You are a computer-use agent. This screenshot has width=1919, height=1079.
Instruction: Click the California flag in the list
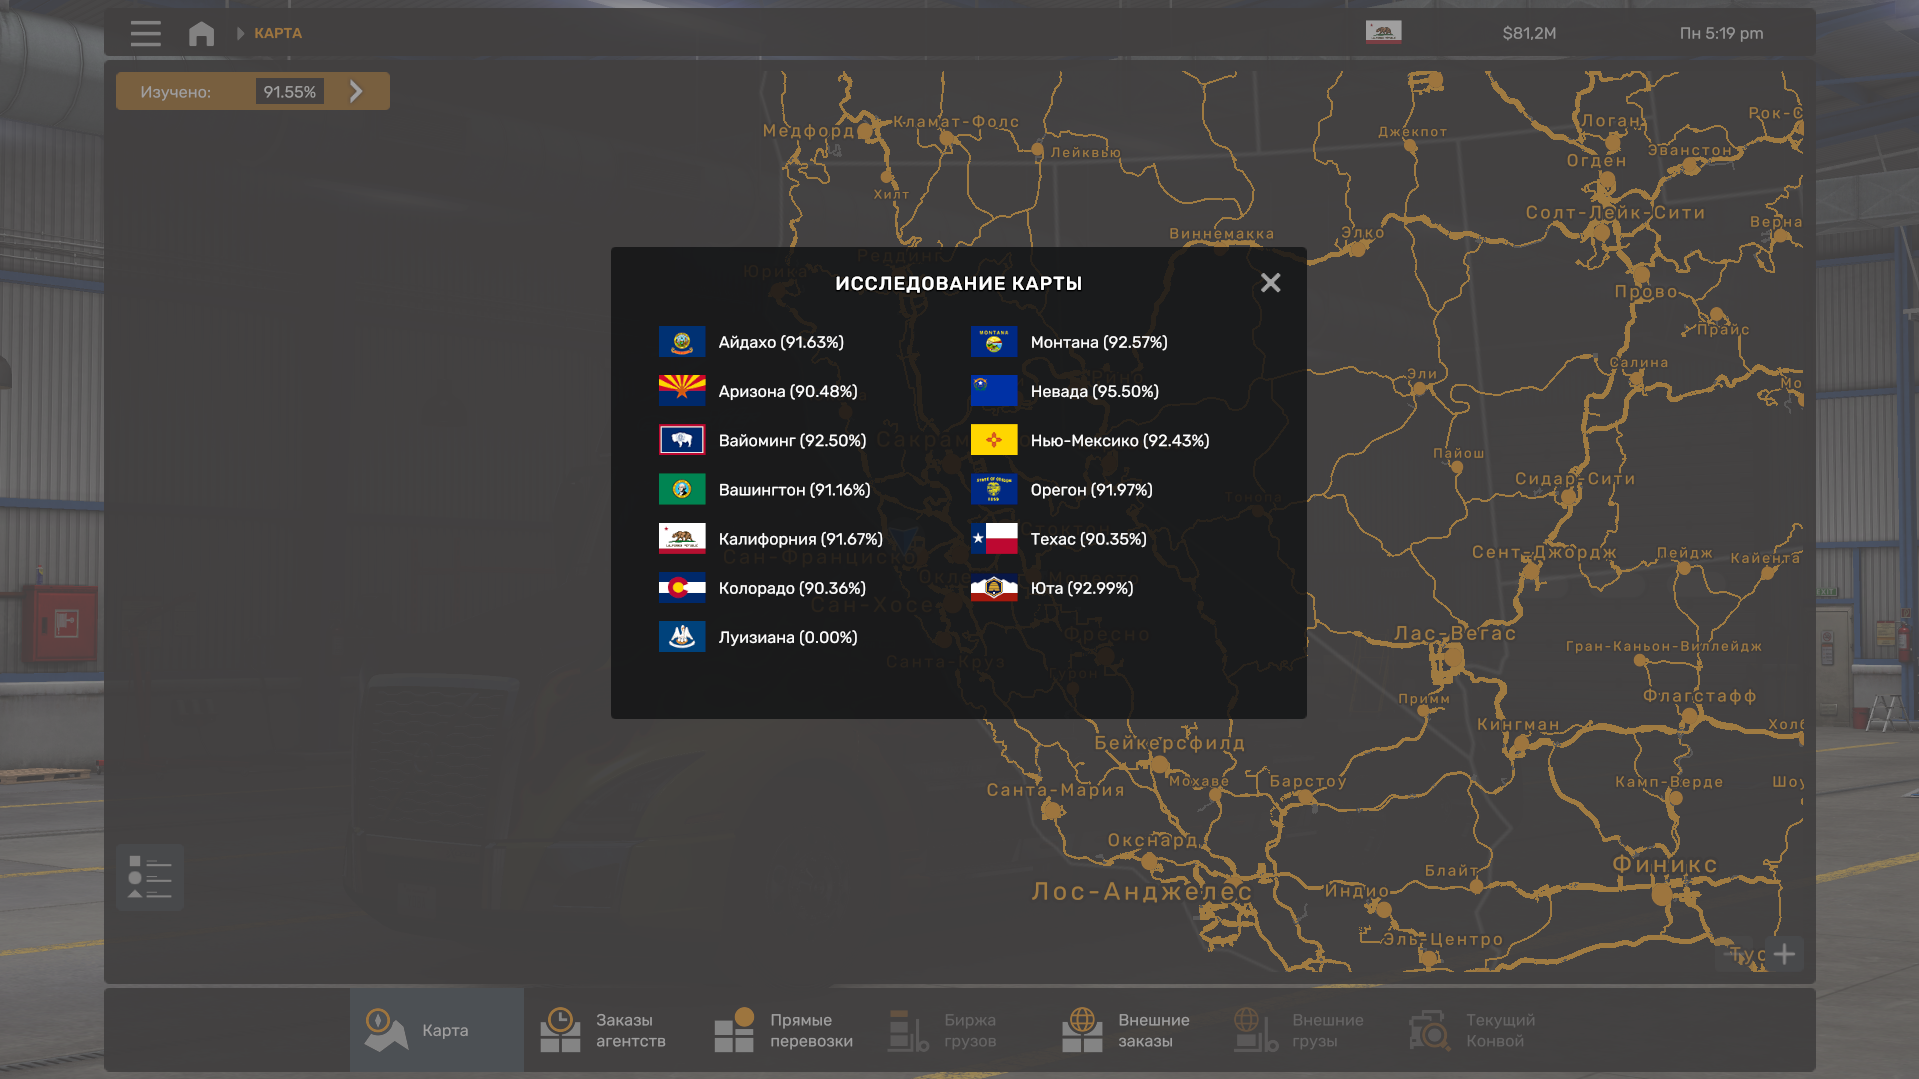click(x=682, y=539)
